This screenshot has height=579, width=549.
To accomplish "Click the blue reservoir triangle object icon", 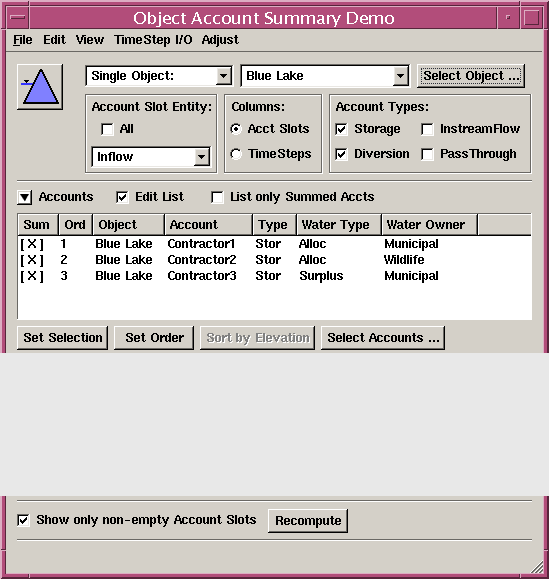I will click(40, 87).
